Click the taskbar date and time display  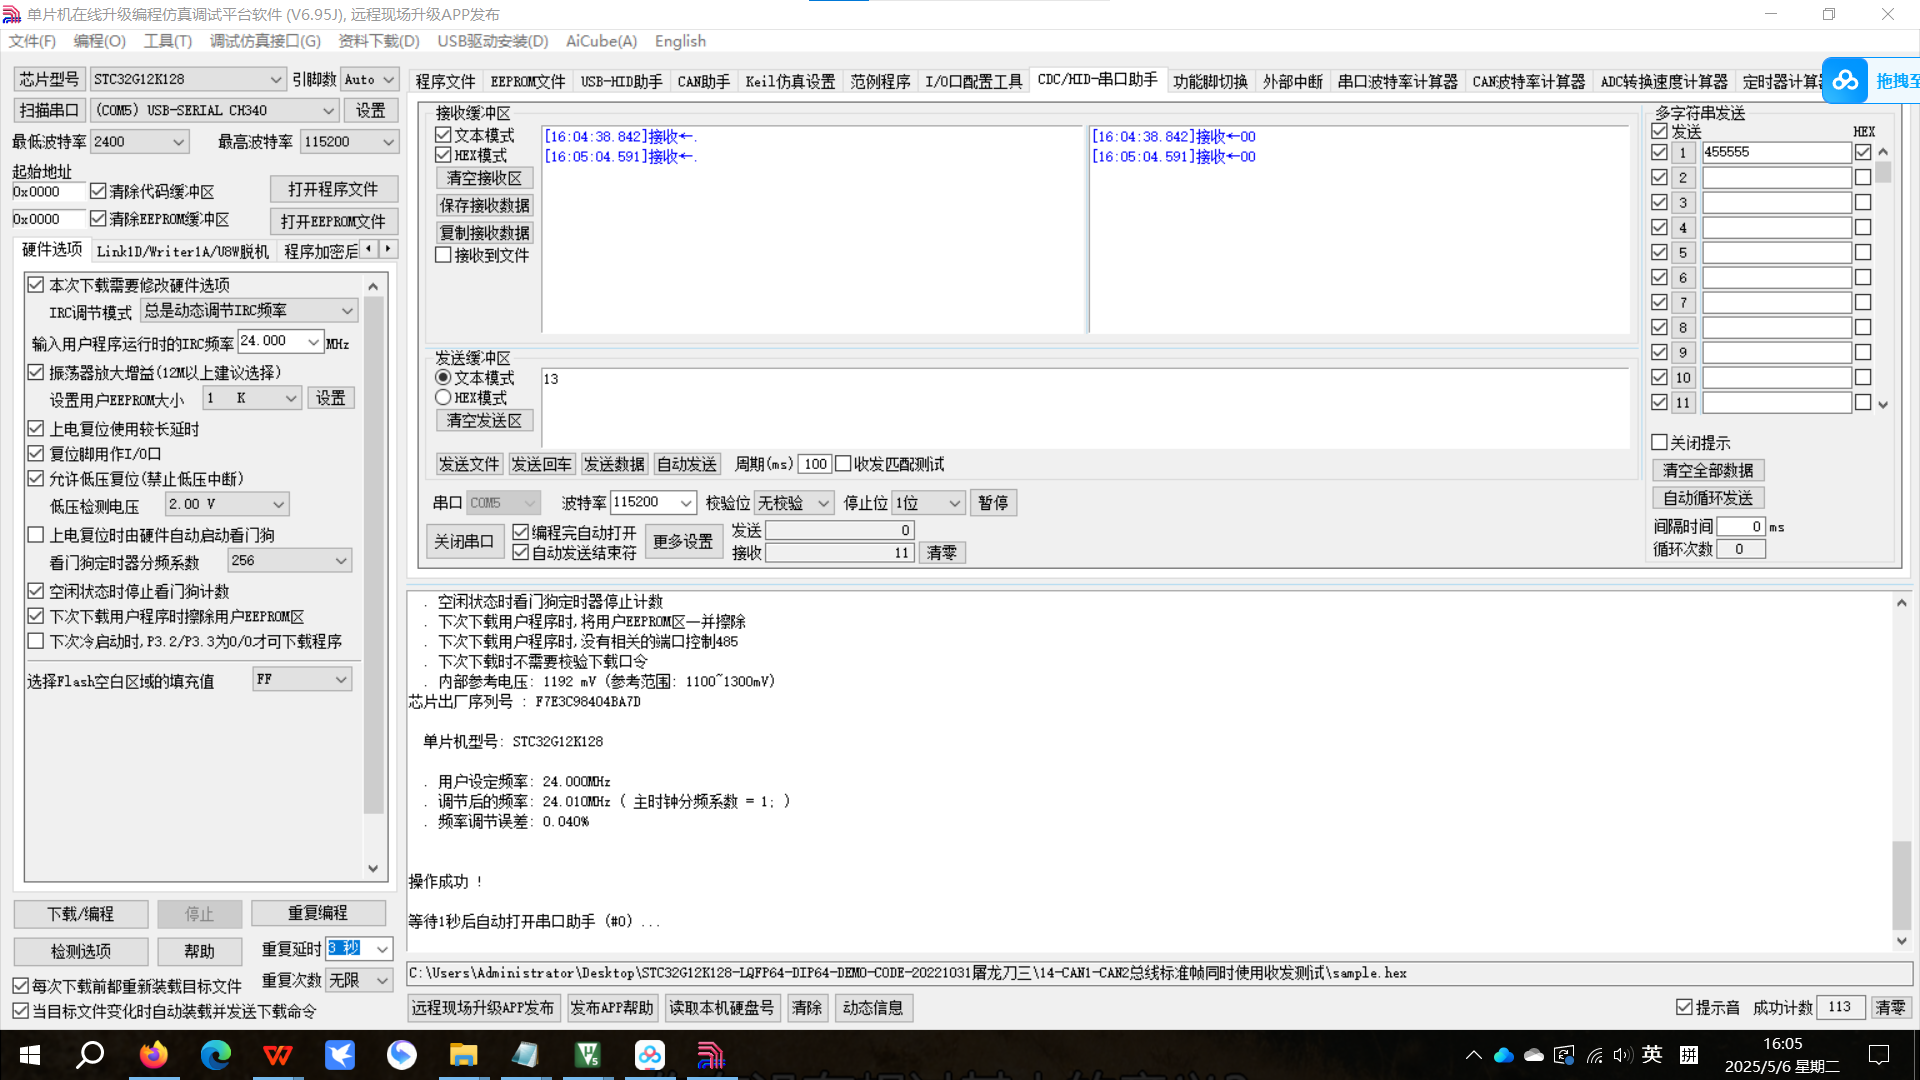tap(1782, 1055)
